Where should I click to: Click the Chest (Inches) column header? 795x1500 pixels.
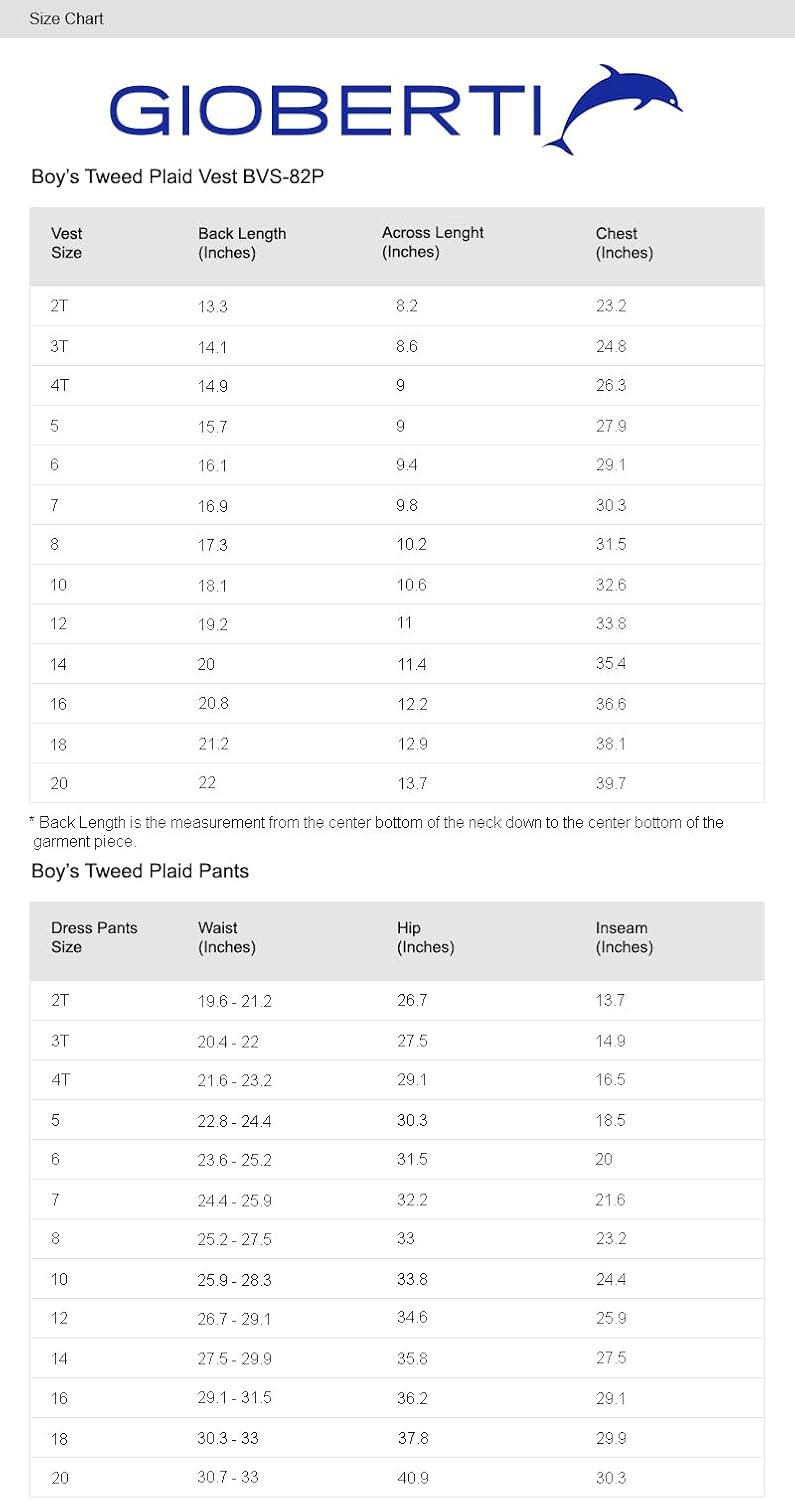[x=624, y=243]
